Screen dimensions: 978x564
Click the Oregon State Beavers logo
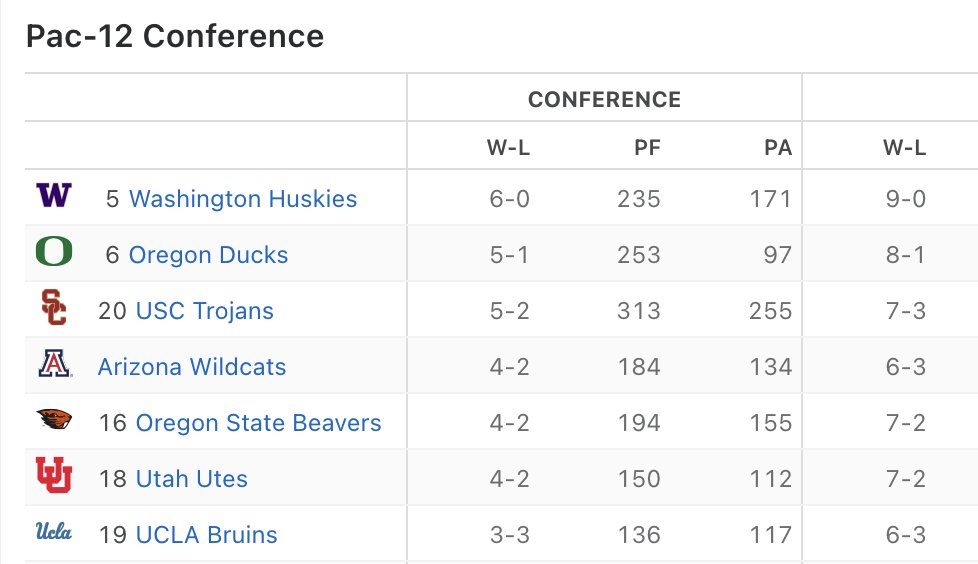pos(54,419)
